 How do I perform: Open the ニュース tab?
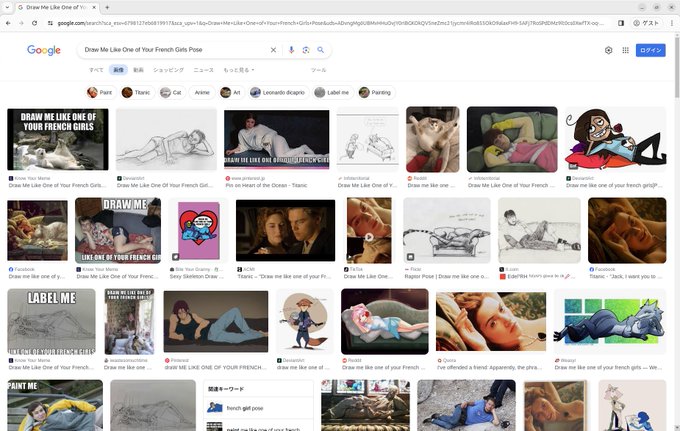tap(203, 70)
